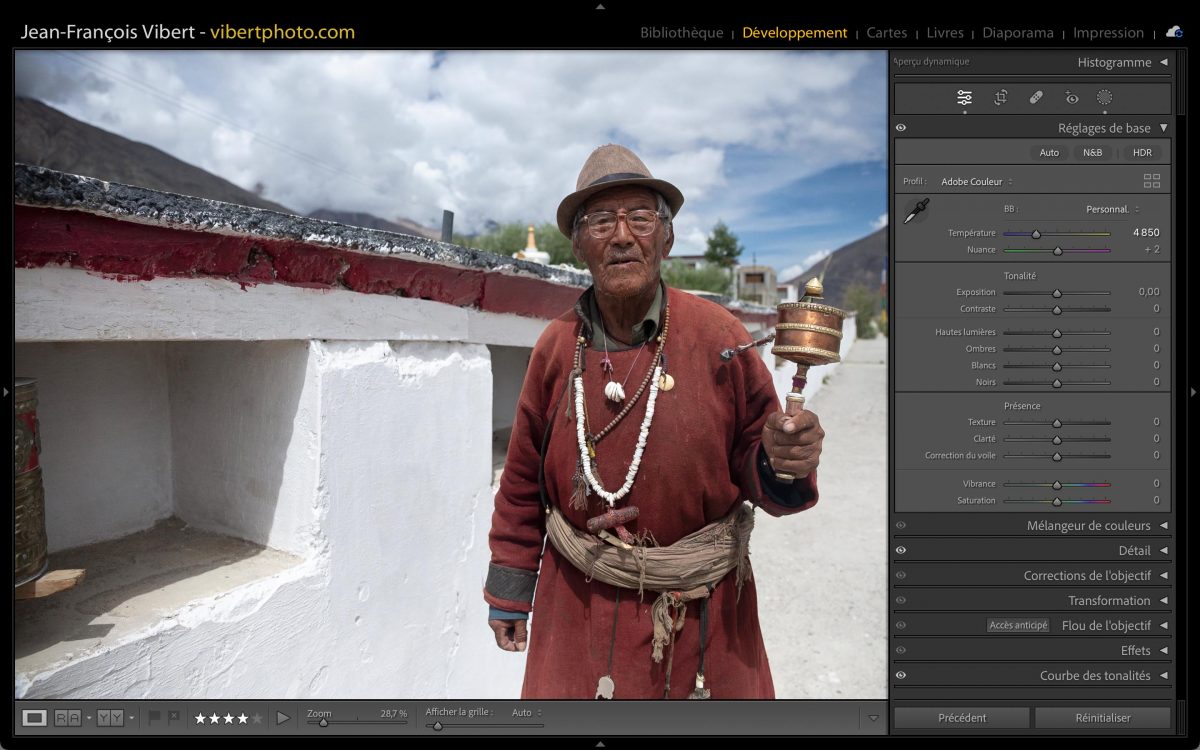
Task: Select the Healing bandage tool
Action: (1036, 97)
